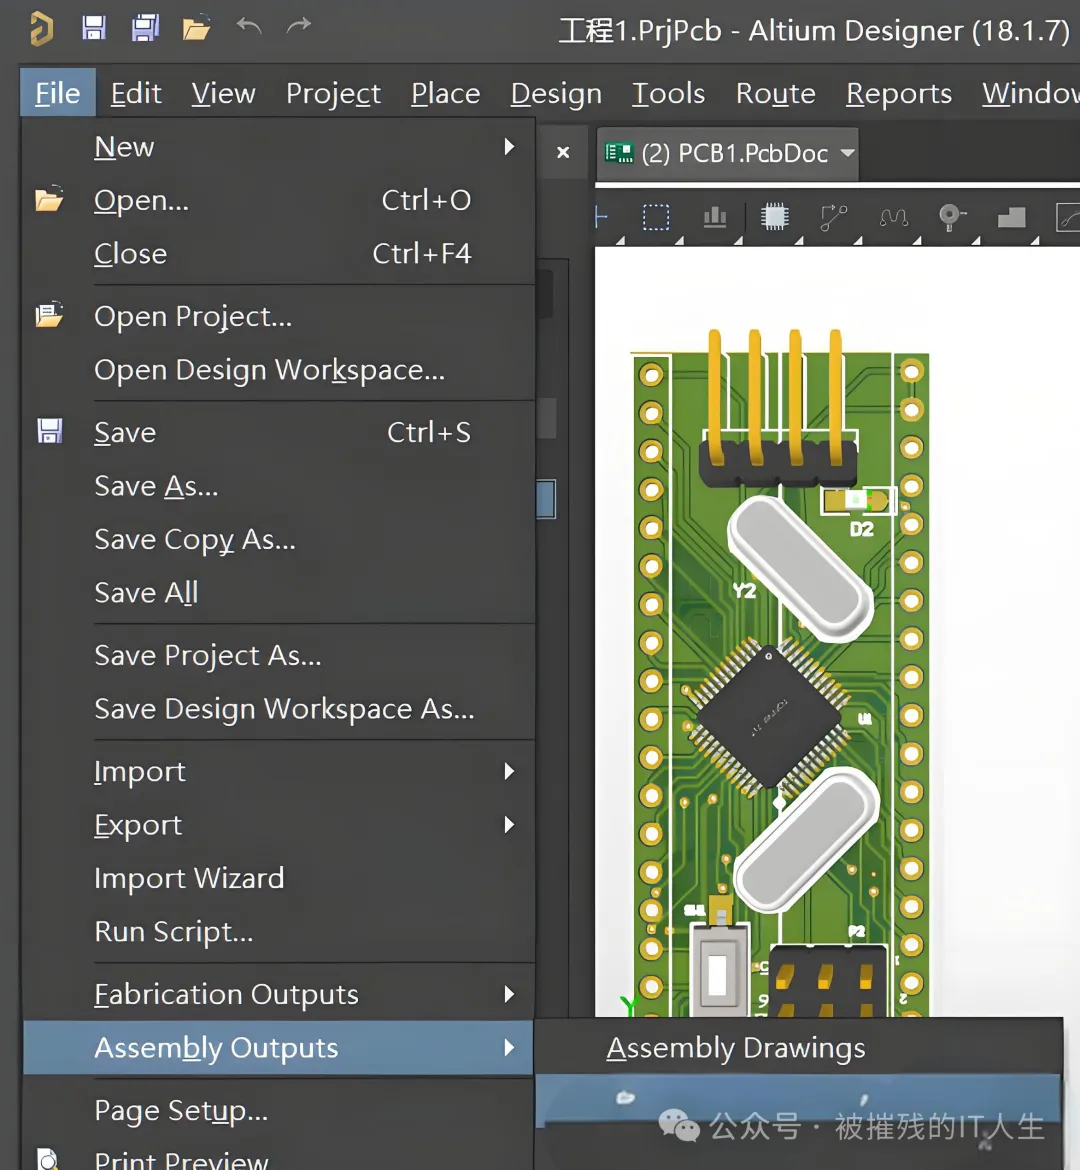
Task: Click the place via icon
Action: click(951, 217)
